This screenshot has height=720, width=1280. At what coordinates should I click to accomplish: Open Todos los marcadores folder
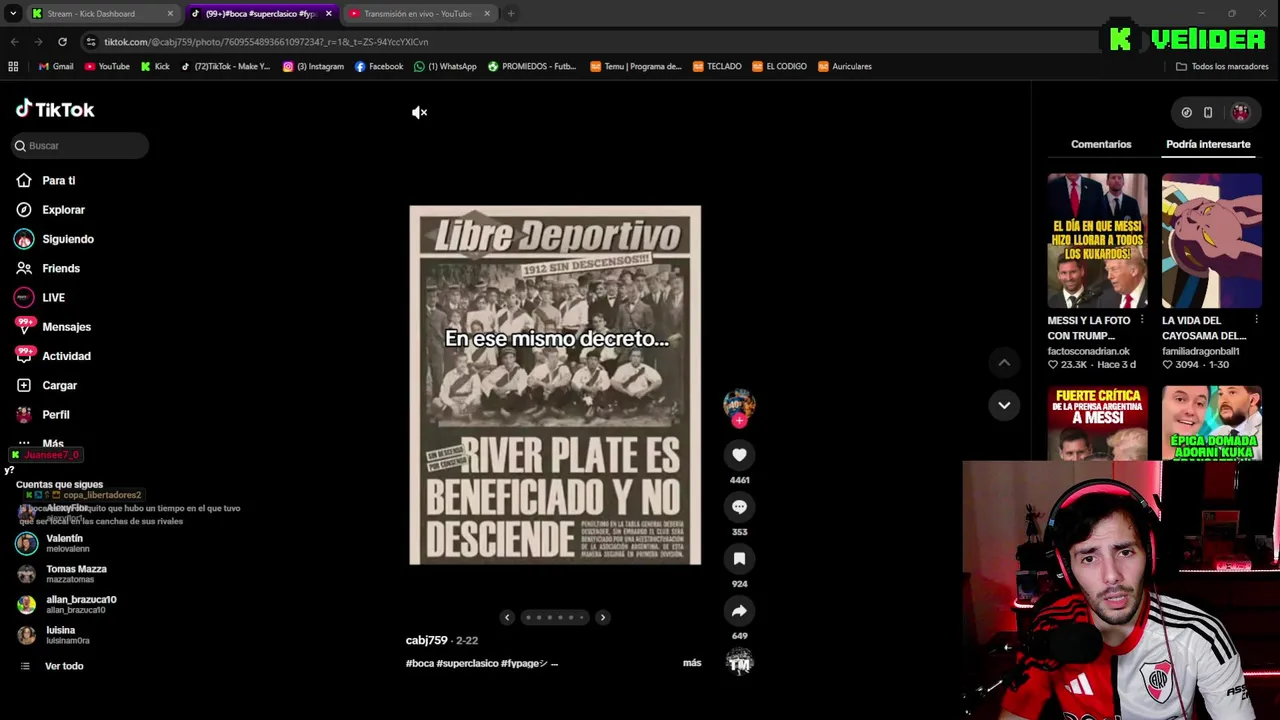pos(1222,66)
